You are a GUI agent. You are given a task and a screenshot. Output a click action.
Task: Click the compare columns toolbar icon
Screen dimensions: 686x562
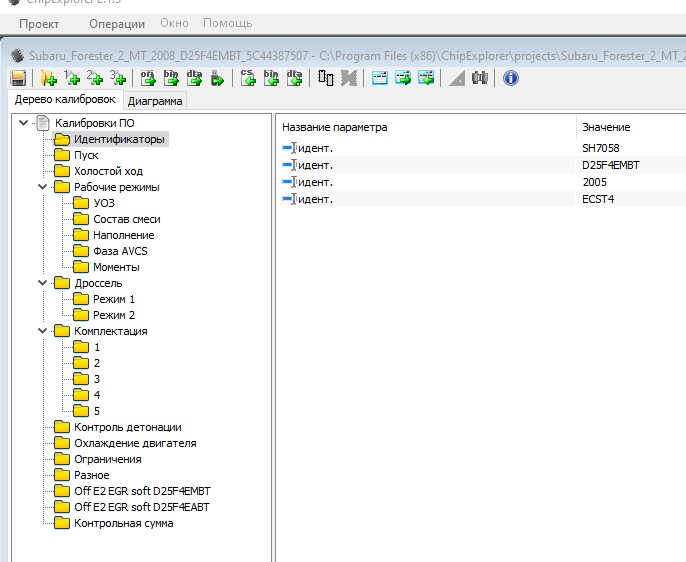[326, 78]
